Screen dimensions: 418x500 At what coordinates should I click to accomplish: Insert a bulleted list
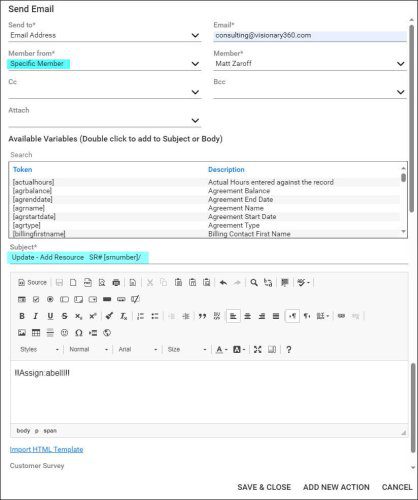click(x=155, y=316)
